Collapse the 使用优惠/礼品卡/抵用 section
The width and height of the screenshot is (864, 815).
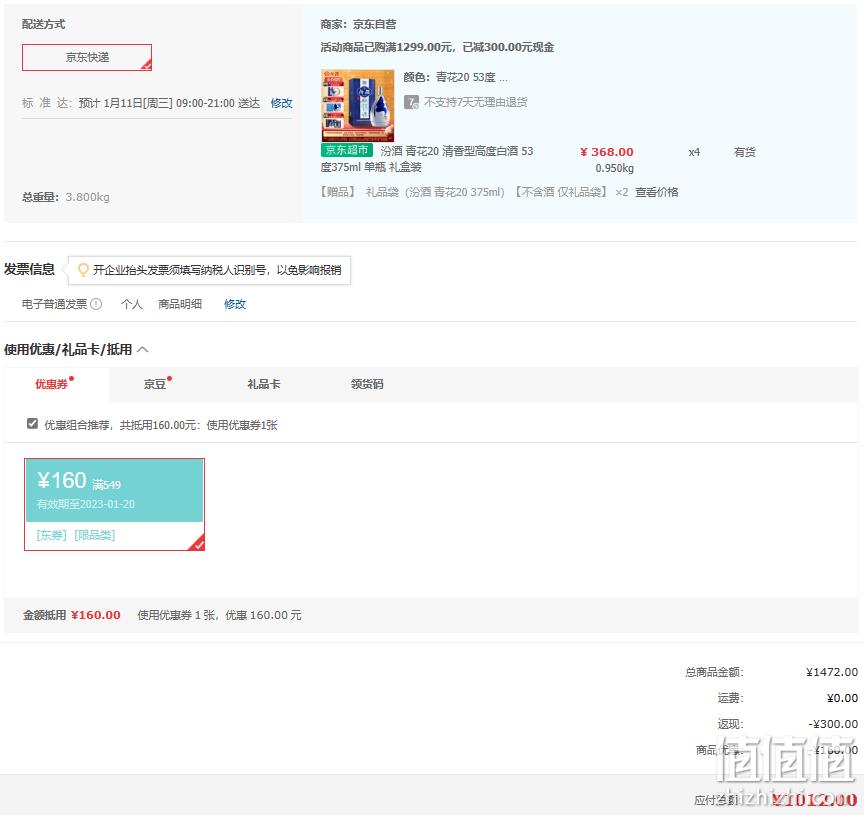pos(143,349)
